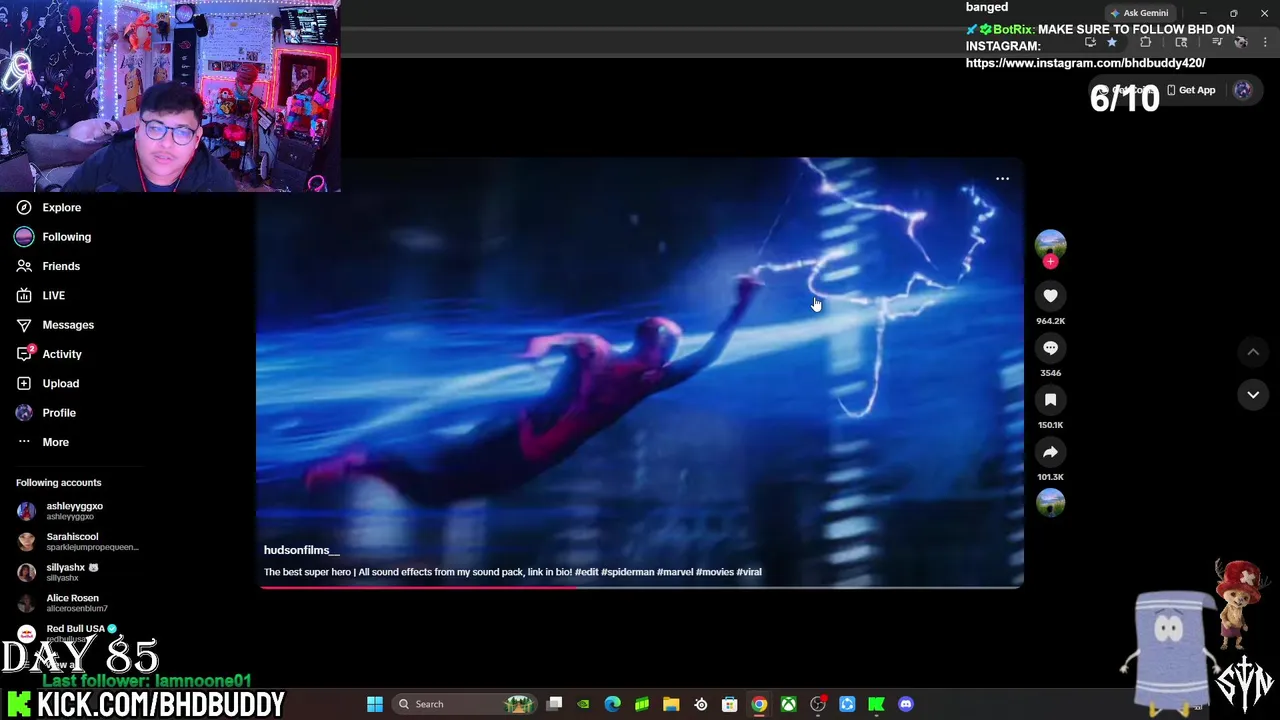Viewport: 1280px width, 720px height.
Task: Go to previous video arrow
Action: pyautogui.click(x=1253, y=352)
